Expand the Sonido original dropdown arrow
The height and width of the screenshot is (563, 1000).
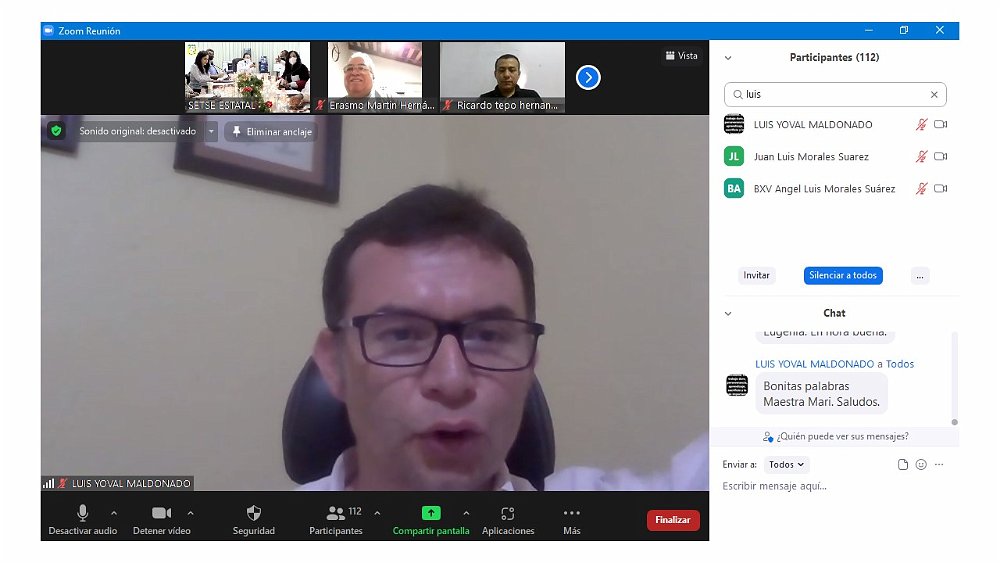point(211,131)
